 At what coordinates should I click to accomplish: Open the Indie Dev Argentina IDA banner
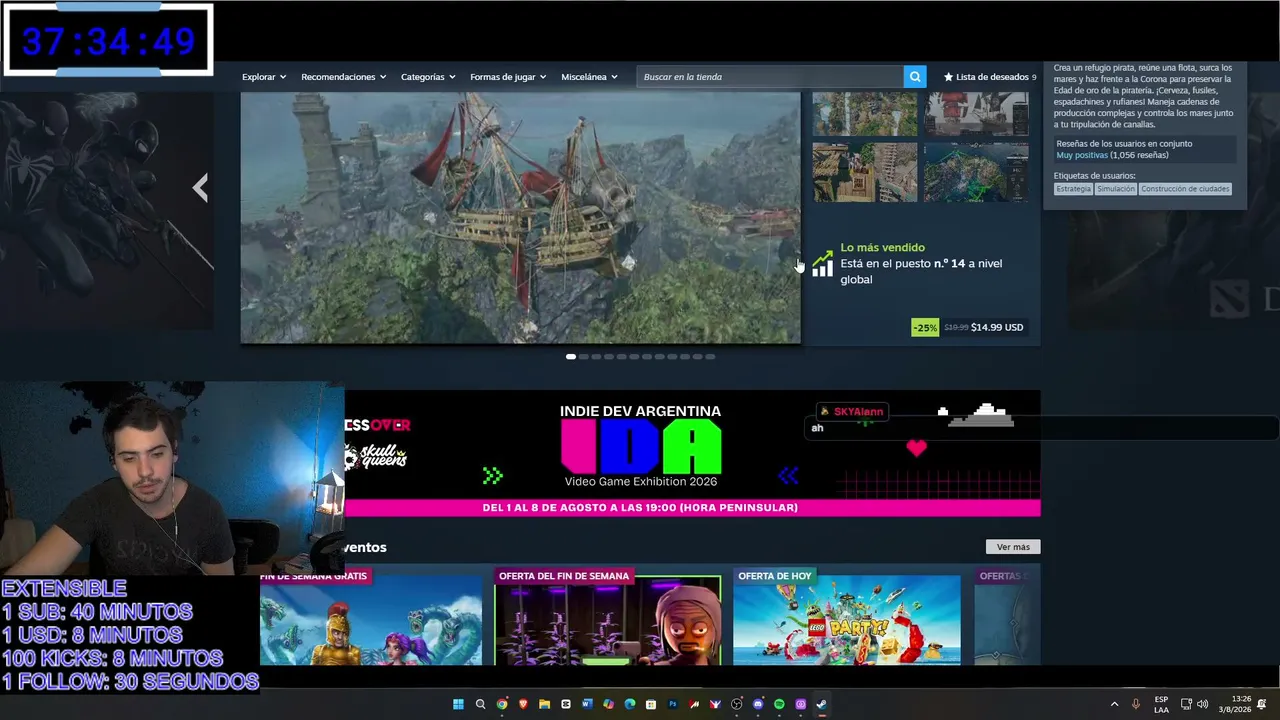(692, 453)
